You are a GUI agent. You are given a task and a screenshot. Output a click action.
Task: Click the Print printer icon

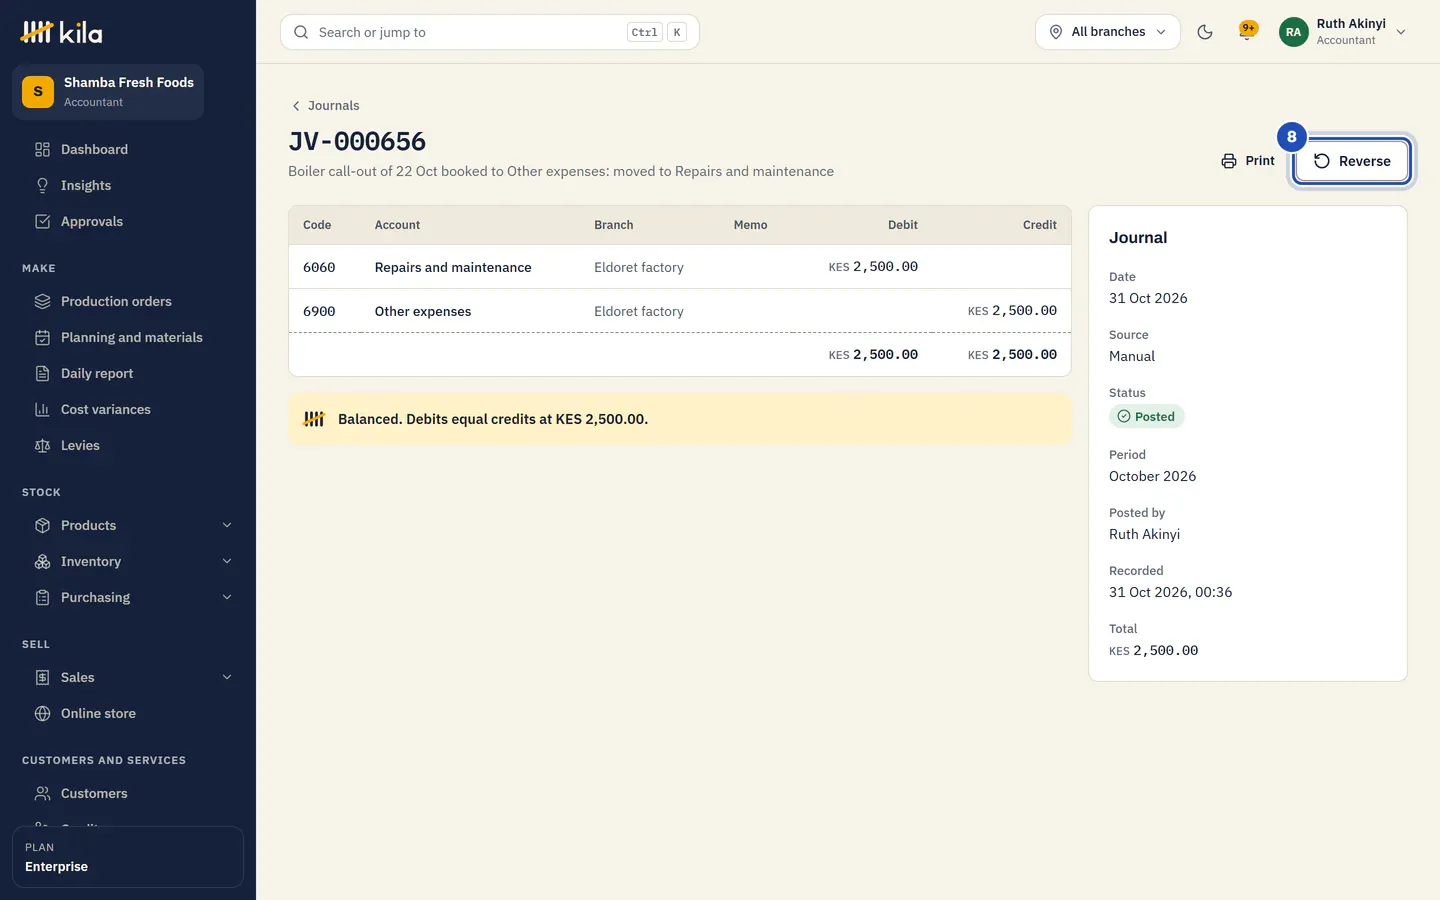pyautogui.click(x=1229, y=161)
